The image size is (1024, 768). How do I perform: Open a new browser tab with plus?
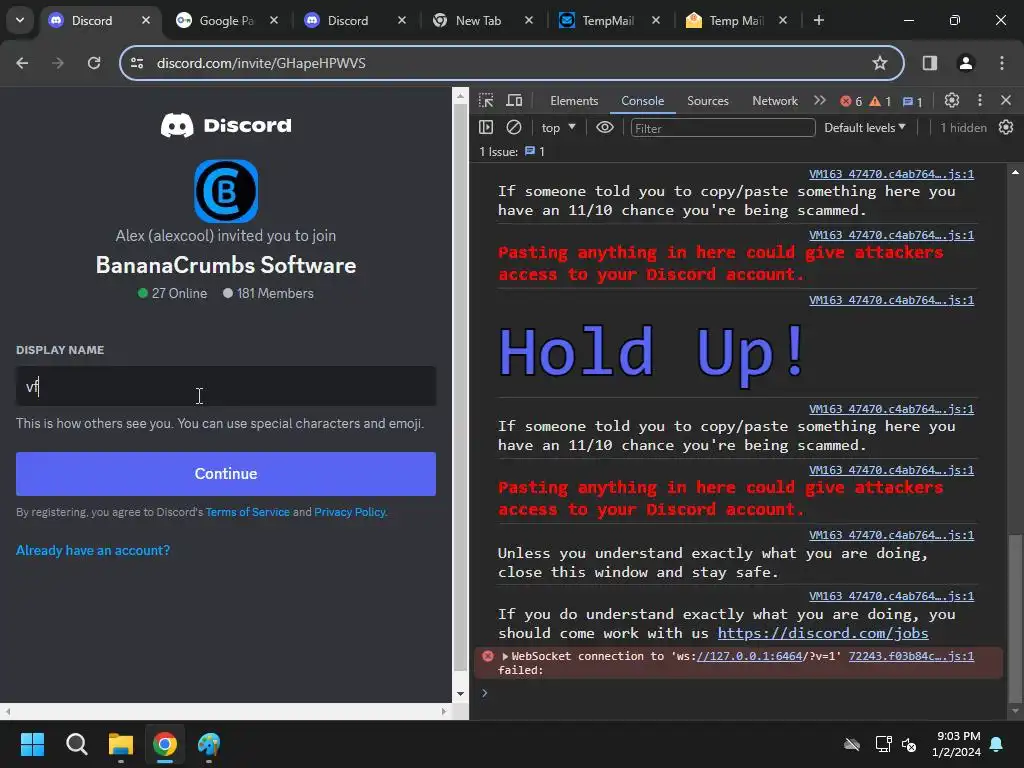pyautogui.click(x=818, y=20)
